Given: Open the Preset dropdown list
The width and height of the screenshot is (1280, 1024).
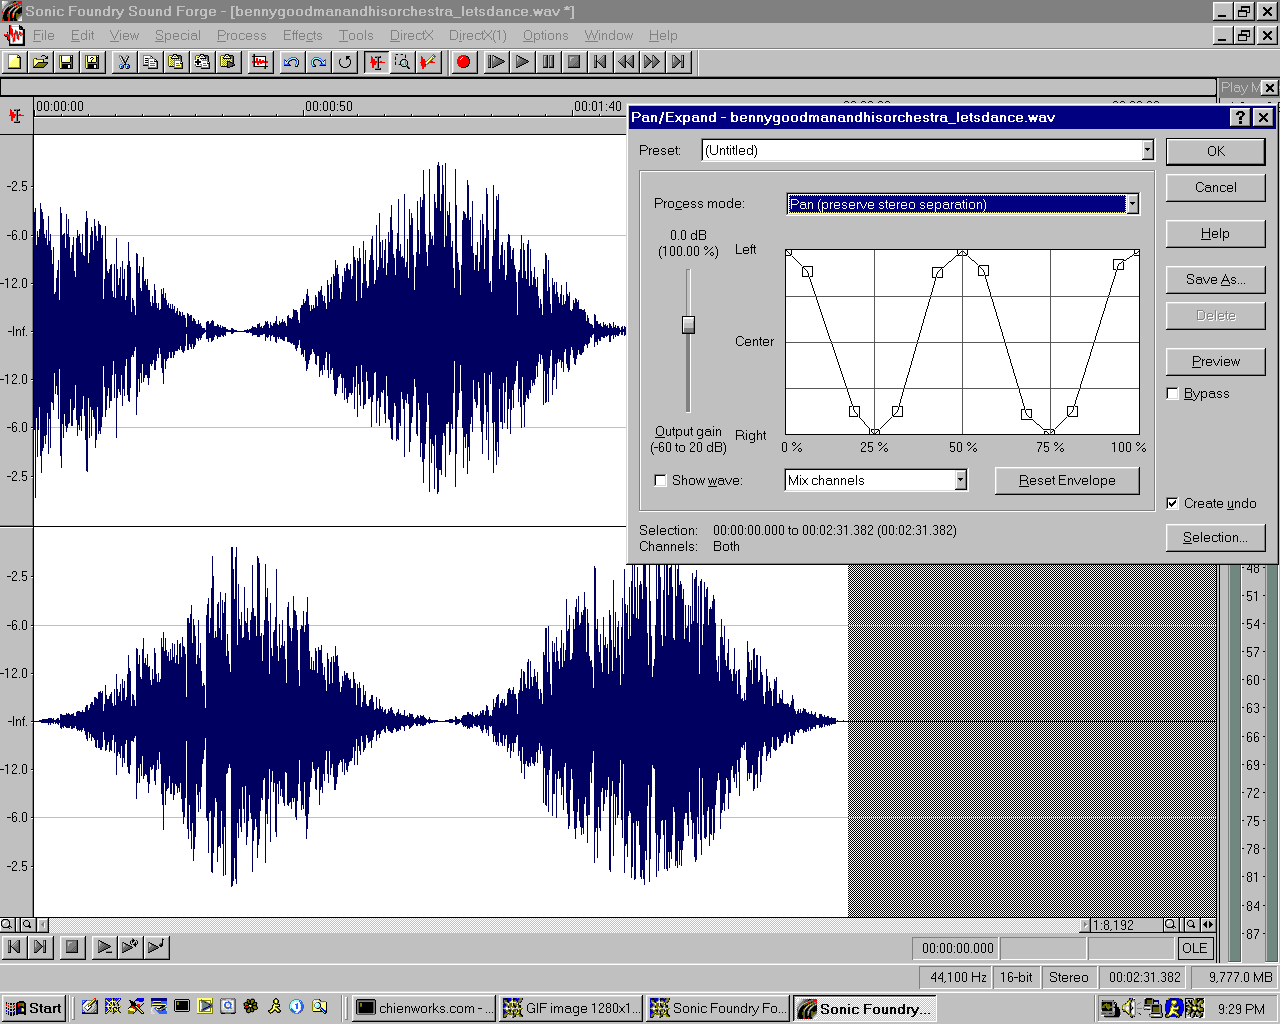Looking at the screenshot, I should point(1147,150).
